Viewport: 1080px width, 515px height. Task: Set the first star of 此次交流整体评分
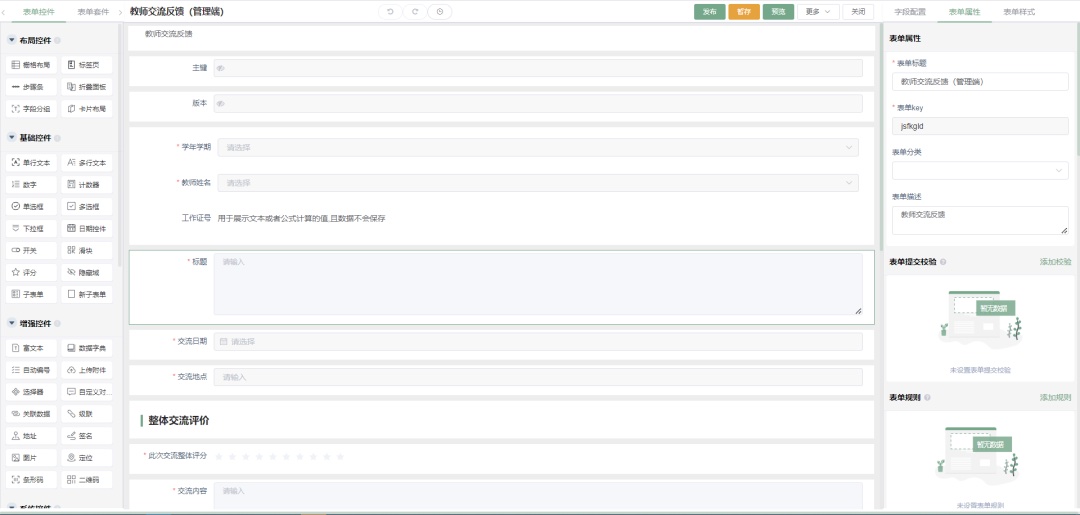[x=220, y=456]
